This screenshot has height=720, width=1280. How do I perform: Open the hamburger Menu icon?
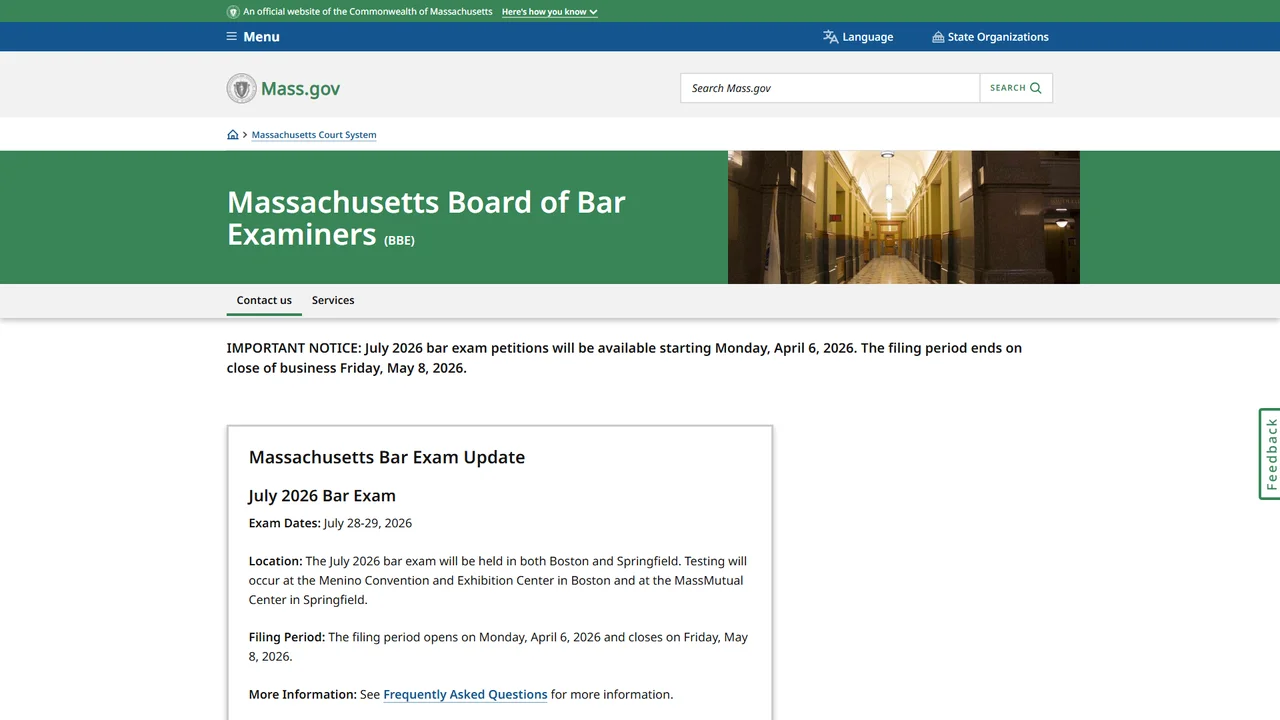tap(232, 37)
